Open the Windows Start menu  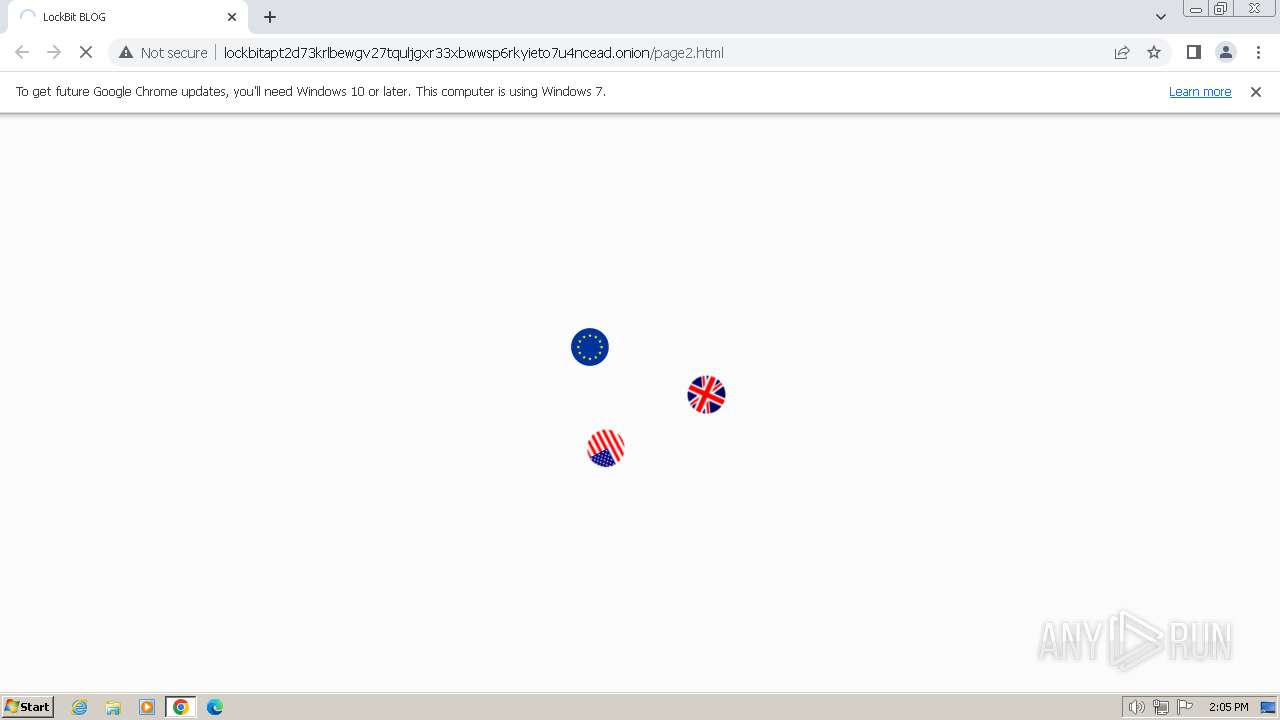click(28, 706)
